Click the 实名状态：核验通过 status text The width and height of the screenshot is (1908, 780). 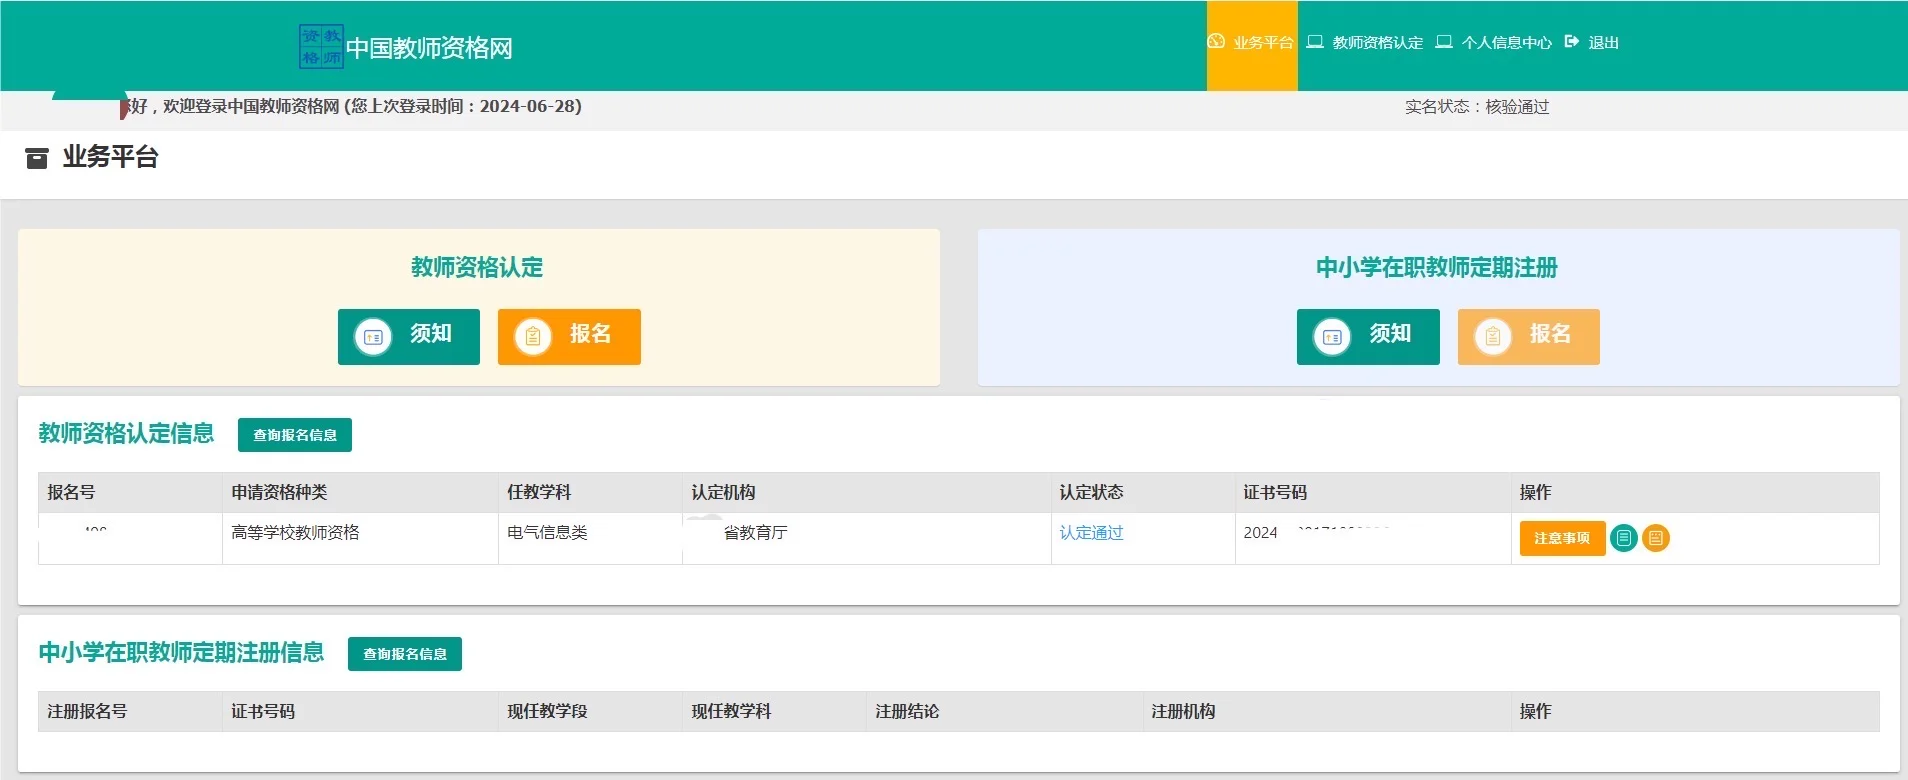(1477, 107)
